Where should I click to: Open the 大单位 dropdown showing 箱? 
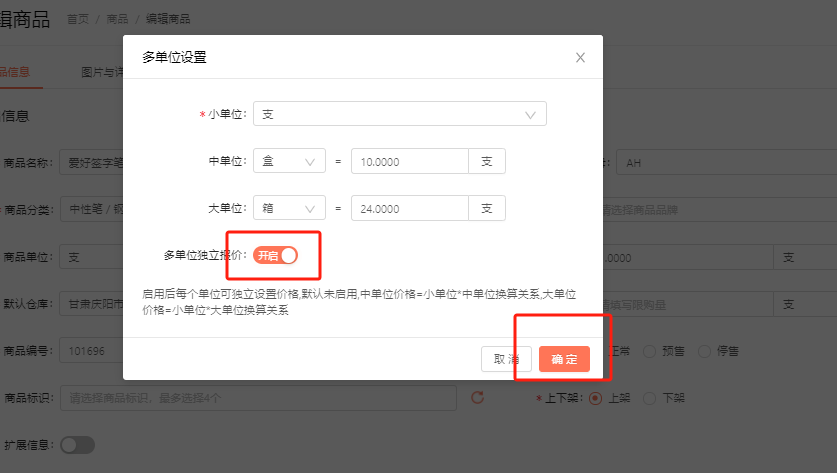(x=289, y=208)
